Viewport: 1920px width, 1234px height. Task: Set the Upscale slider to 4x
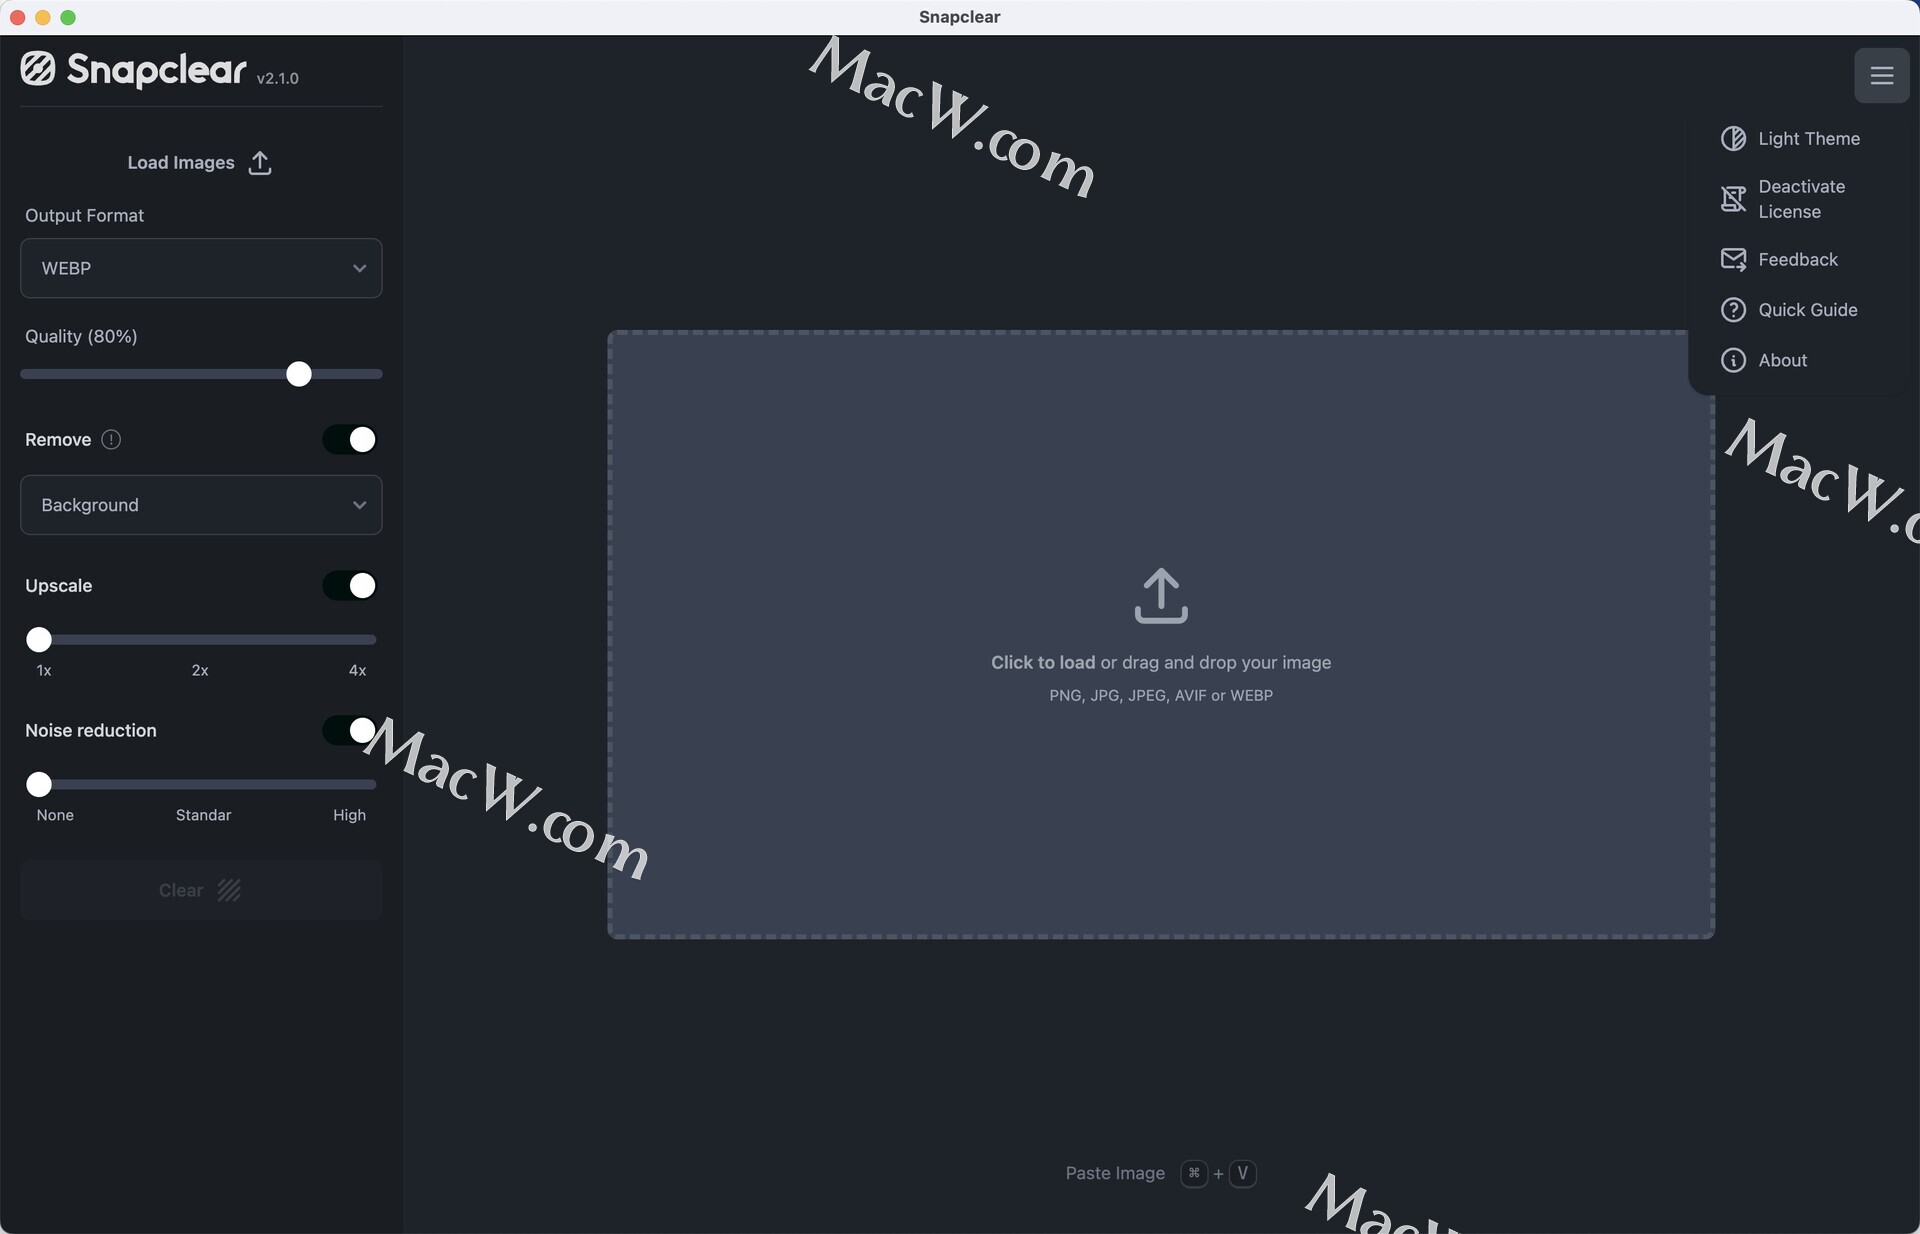(366, 640)
